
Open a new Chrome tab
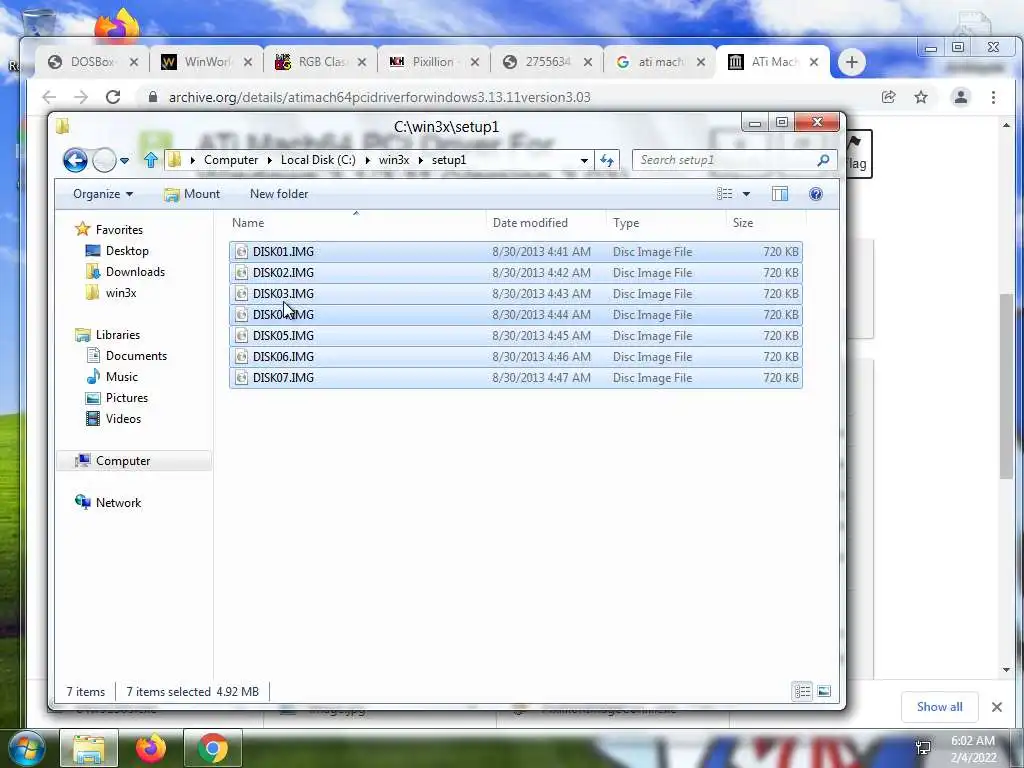point(852,62)
